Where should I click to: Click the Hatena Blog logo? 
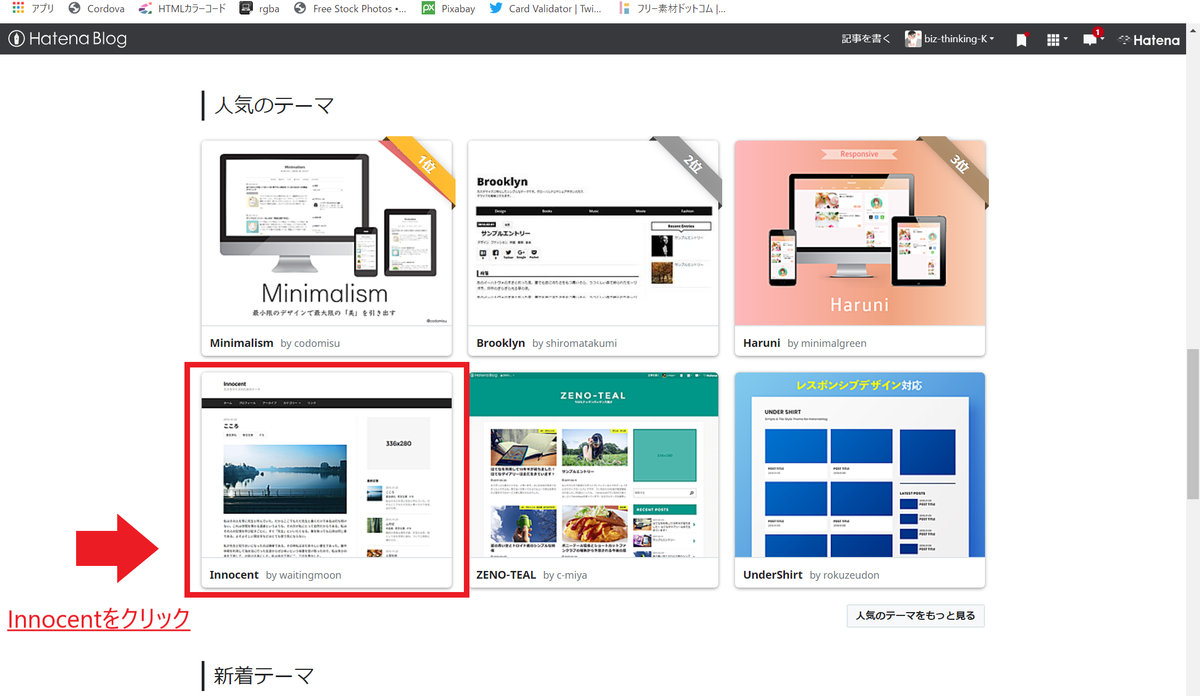pos(68,39)
